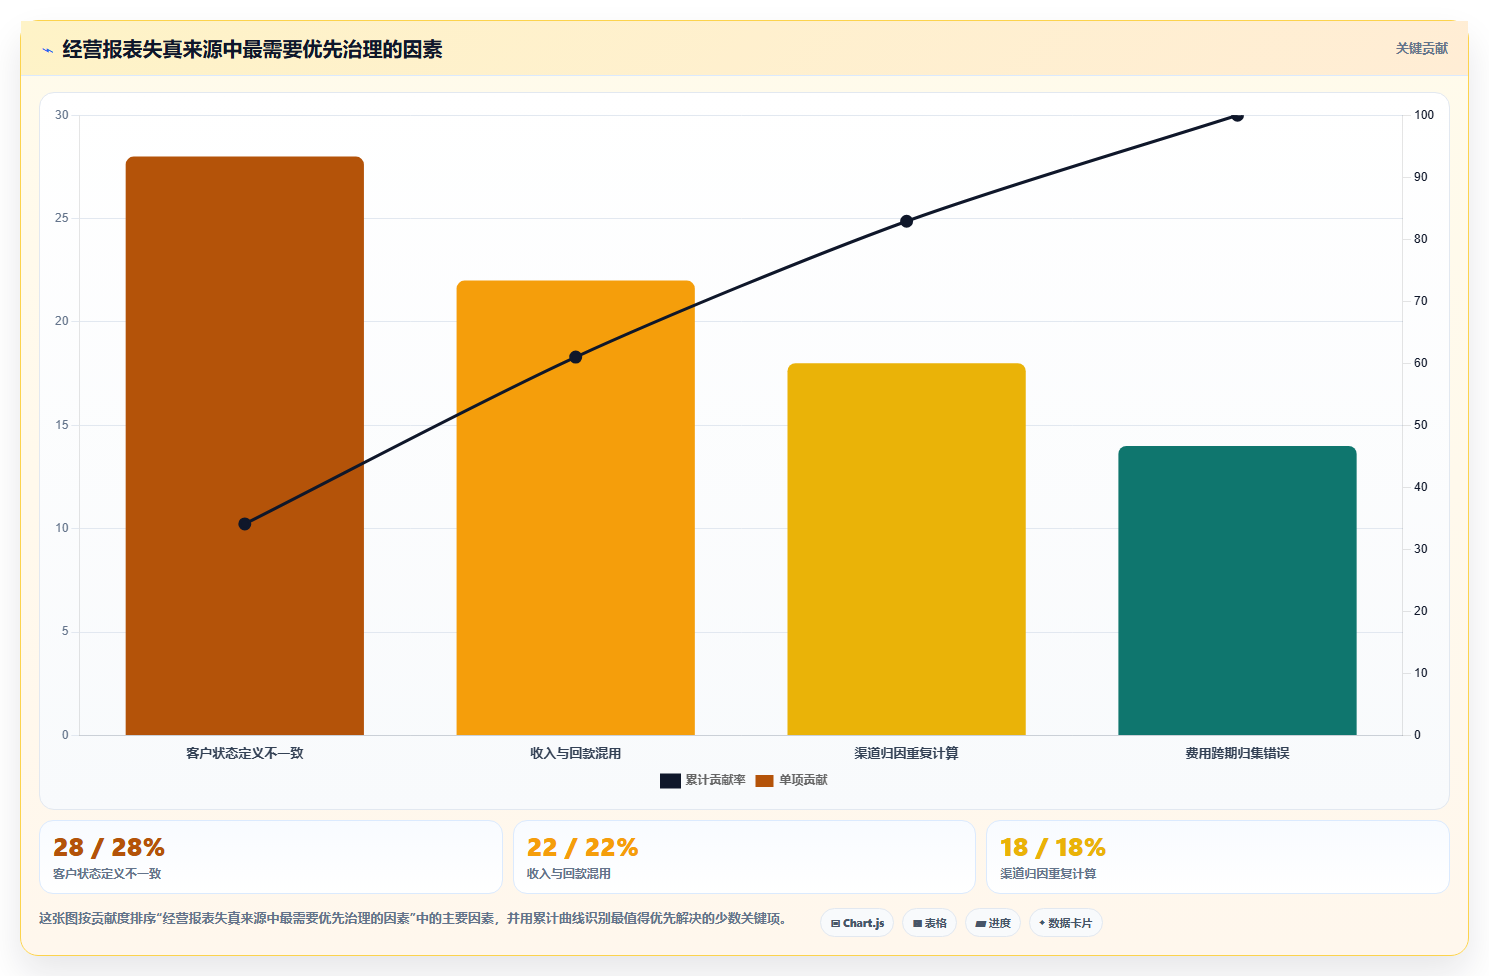This screenshot has width=1489, height=976.
Task: Click the teal 费用跨期归集错误 bar
Action: [1237, 590]
